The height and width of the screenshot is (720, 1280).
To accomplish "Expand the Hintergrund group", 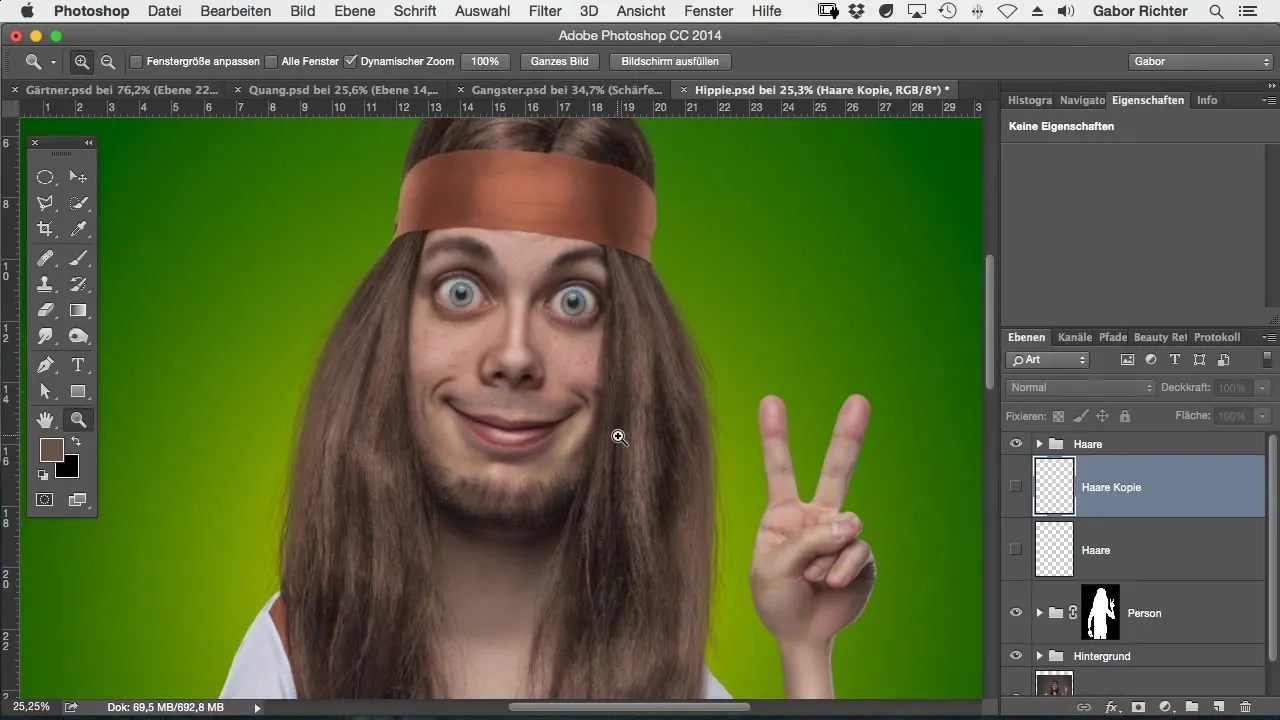I will coord(1039,656).
